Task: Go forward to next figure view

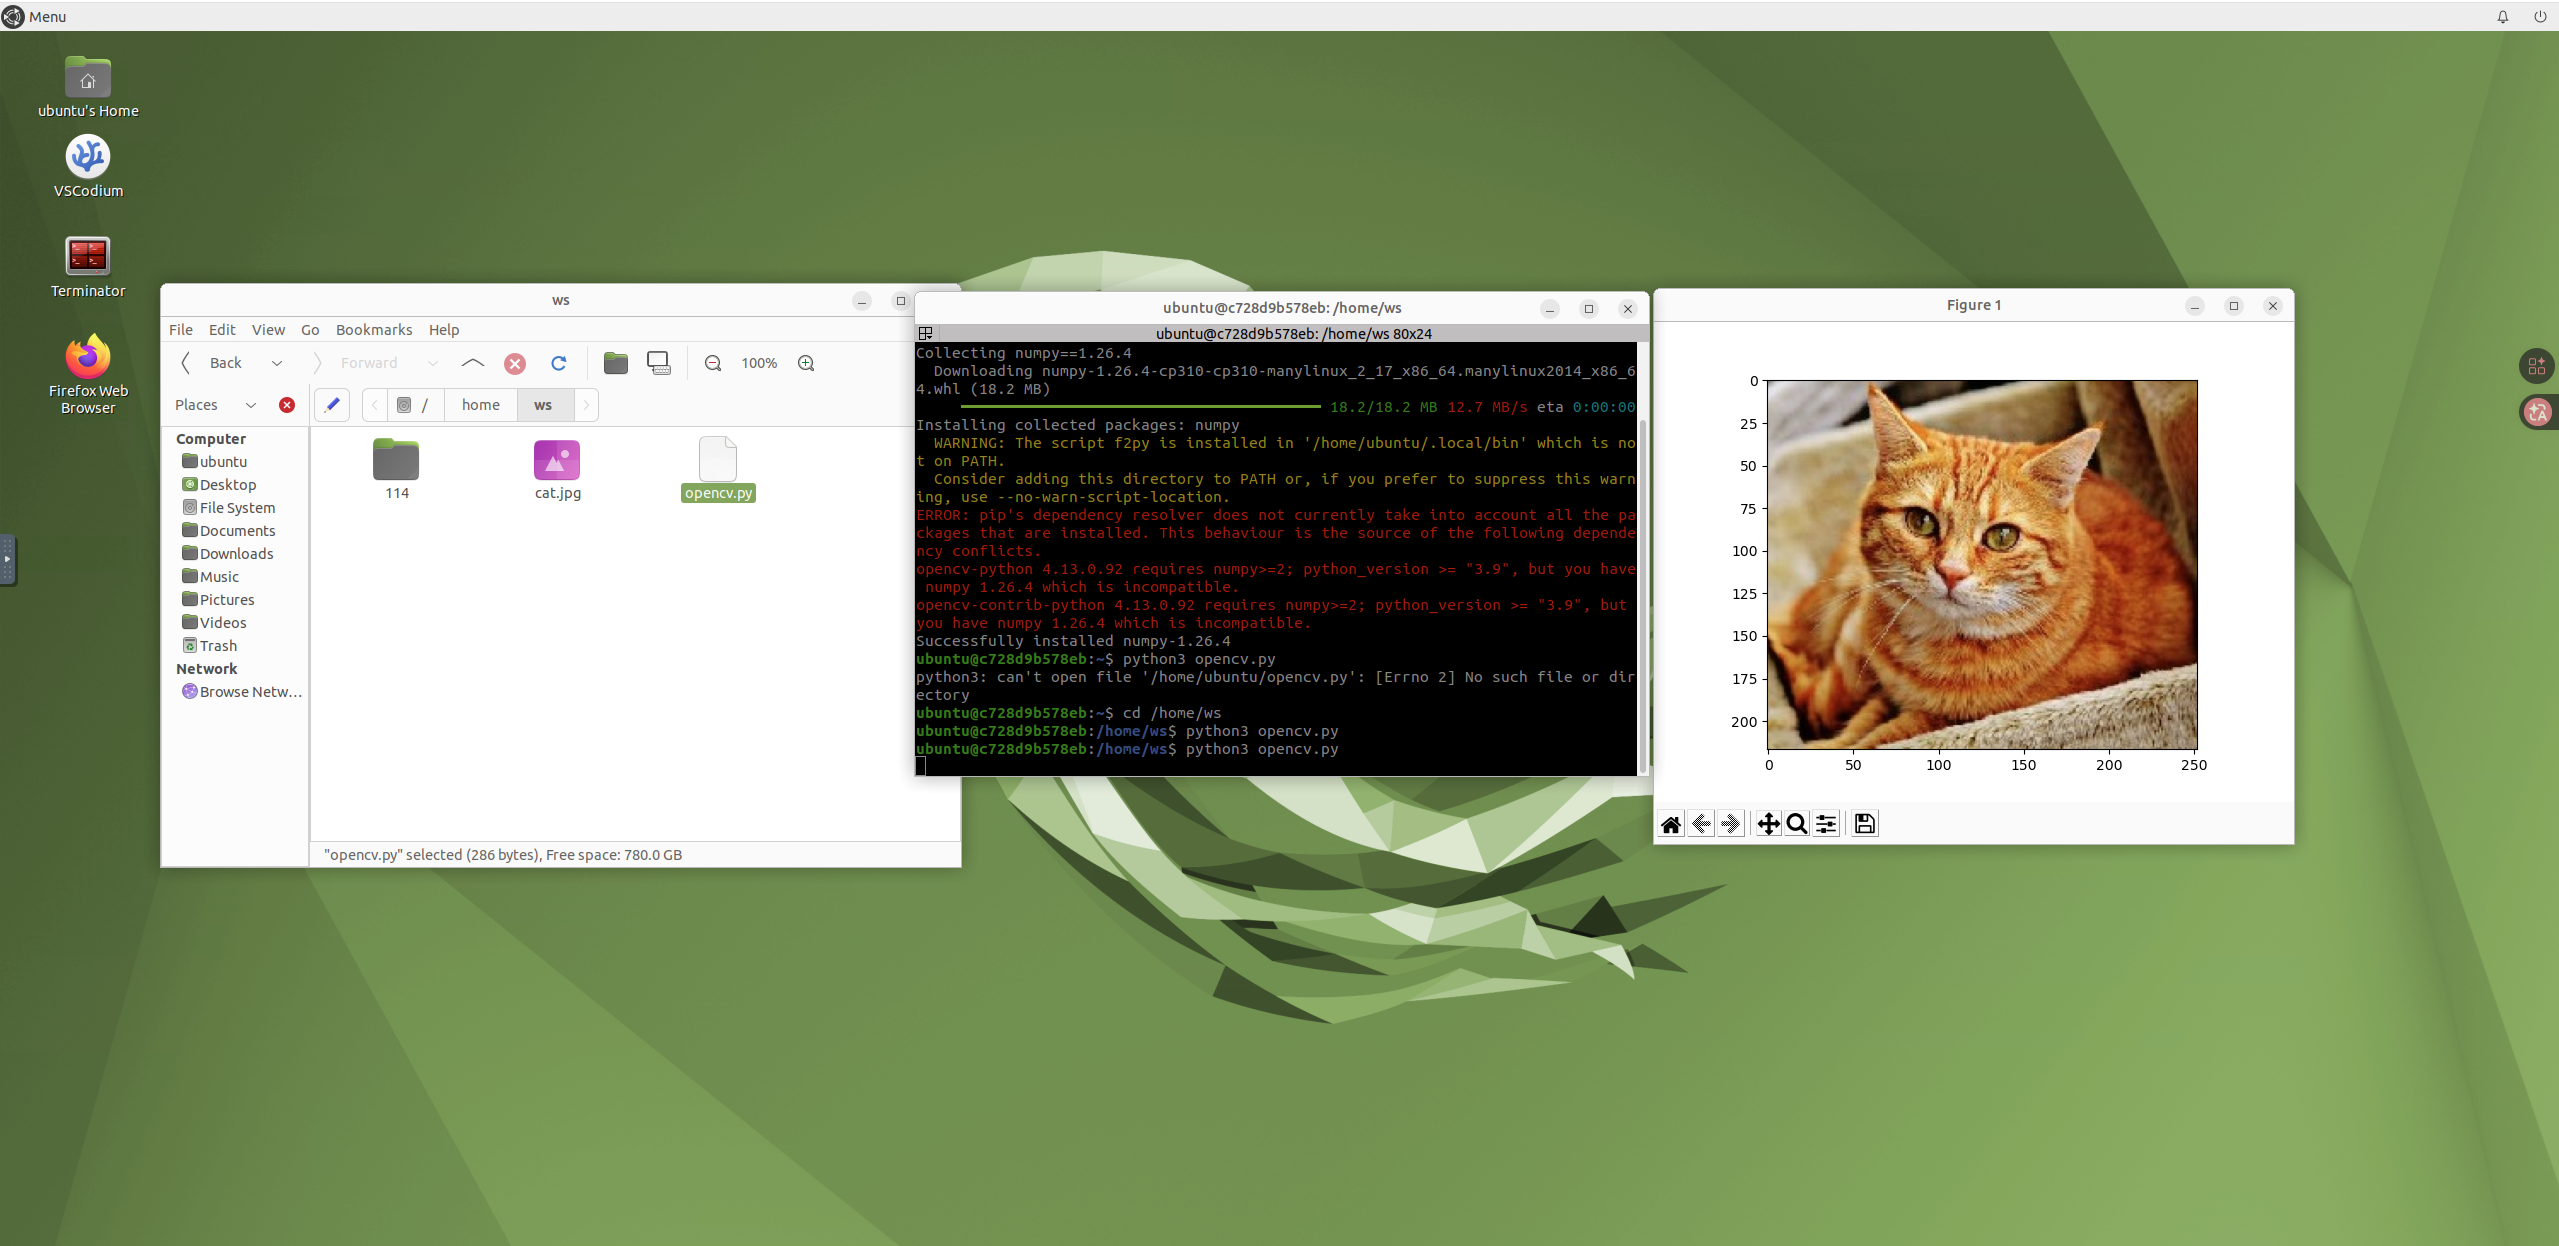Action: pyautogui.click(x=1731, y=824)
